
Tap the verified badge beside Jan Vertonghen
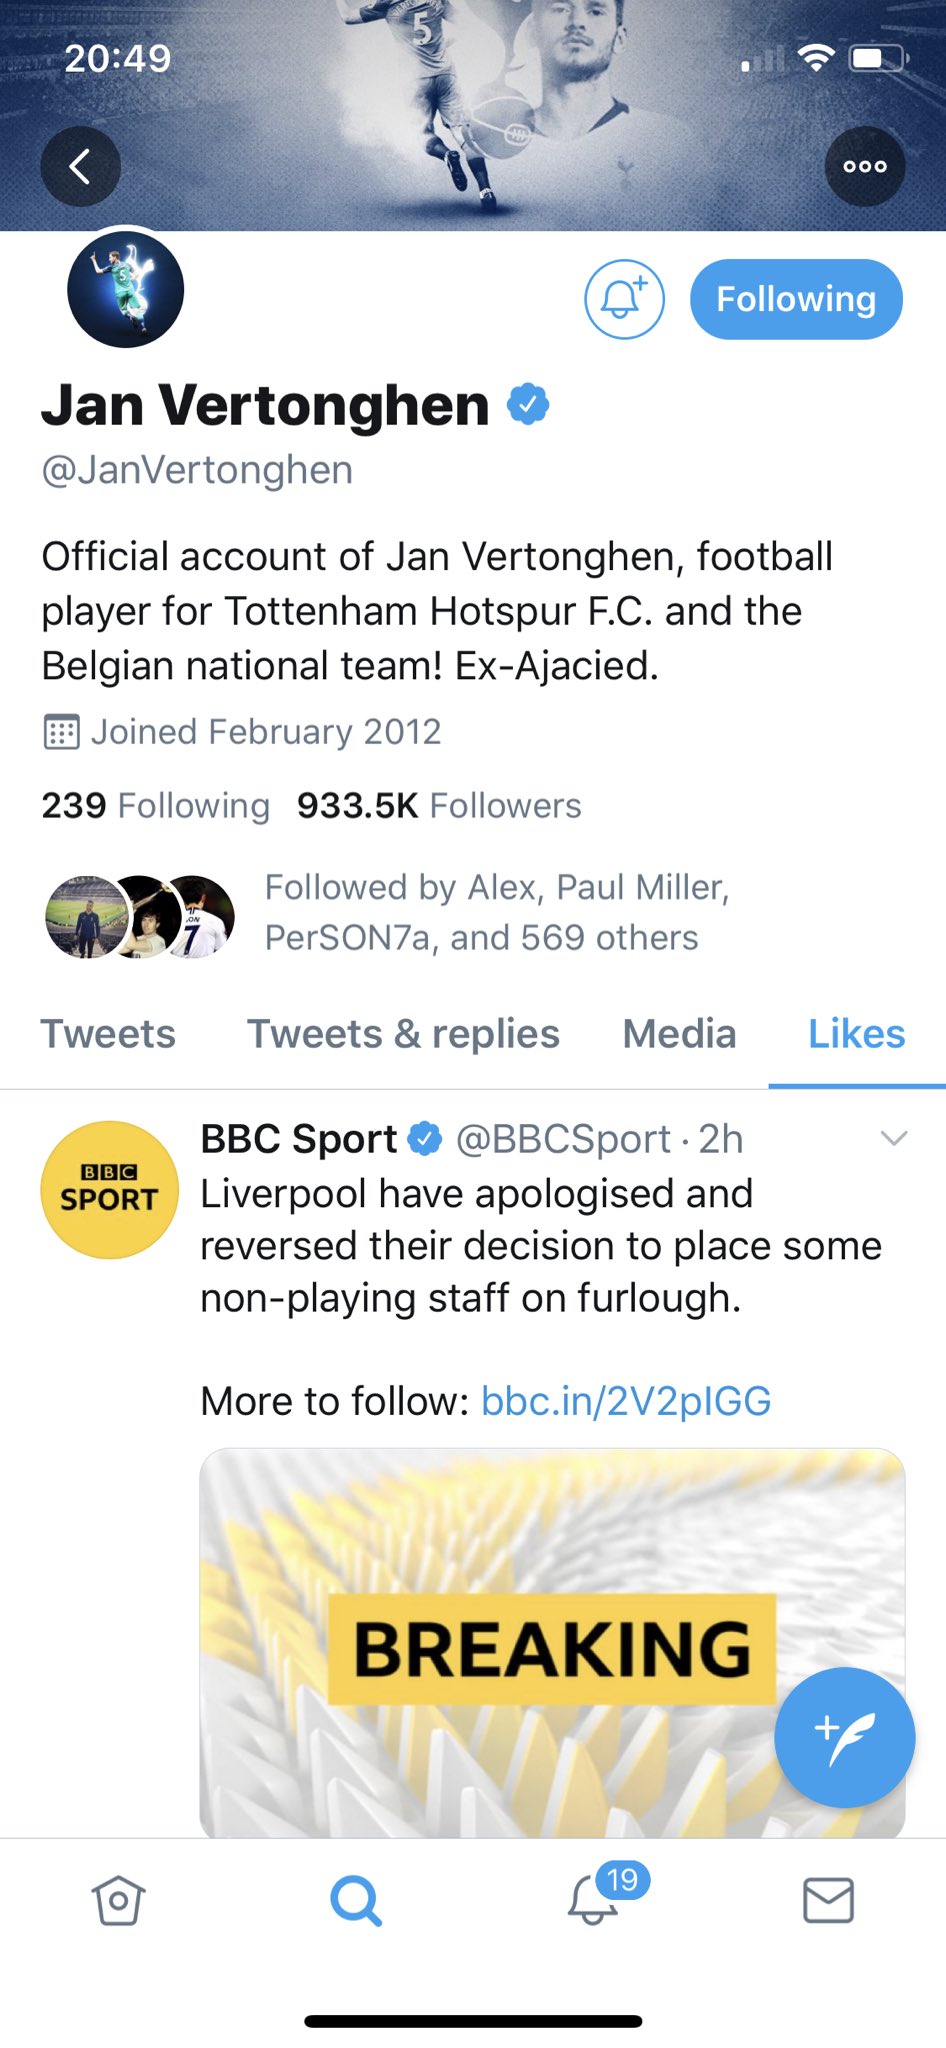tap(528, 404)
